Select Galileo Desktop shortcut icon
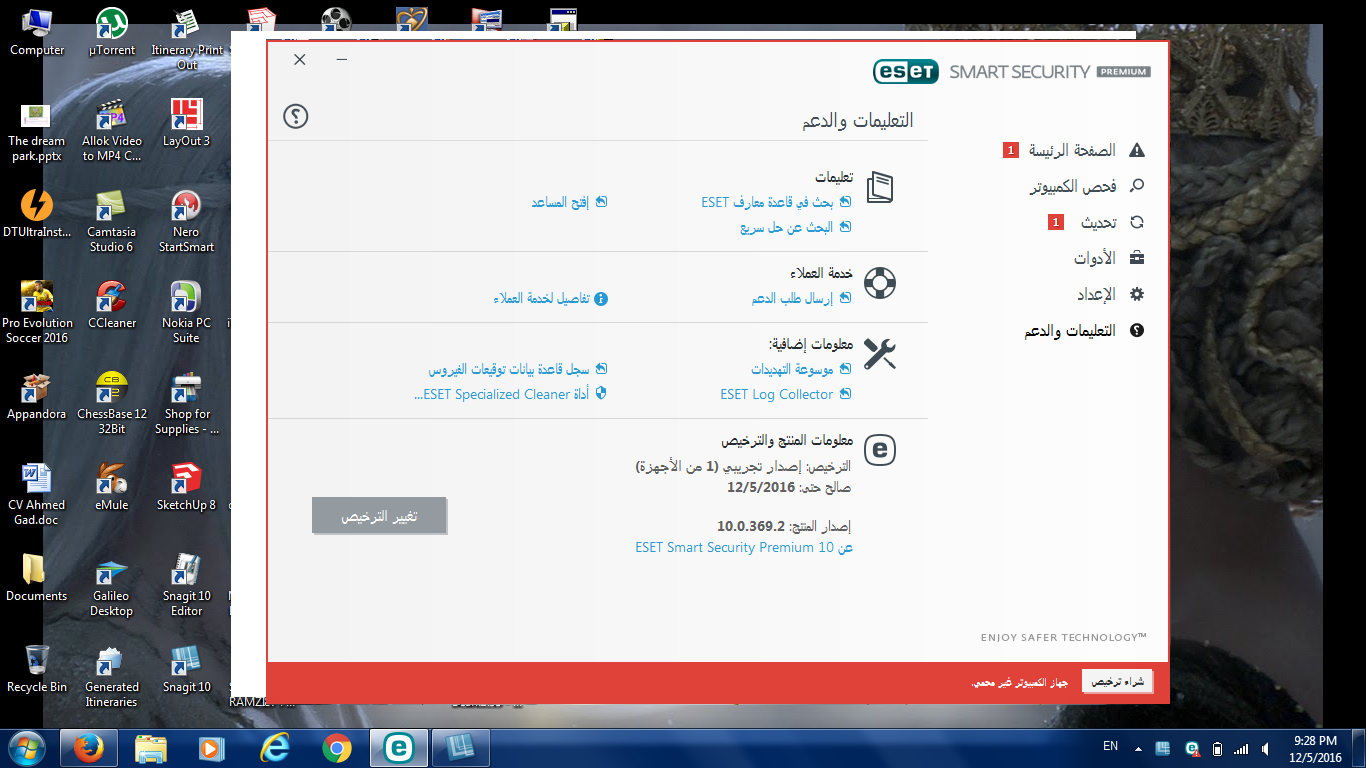The image size is (1366, 768). click(x=112, y=585)
